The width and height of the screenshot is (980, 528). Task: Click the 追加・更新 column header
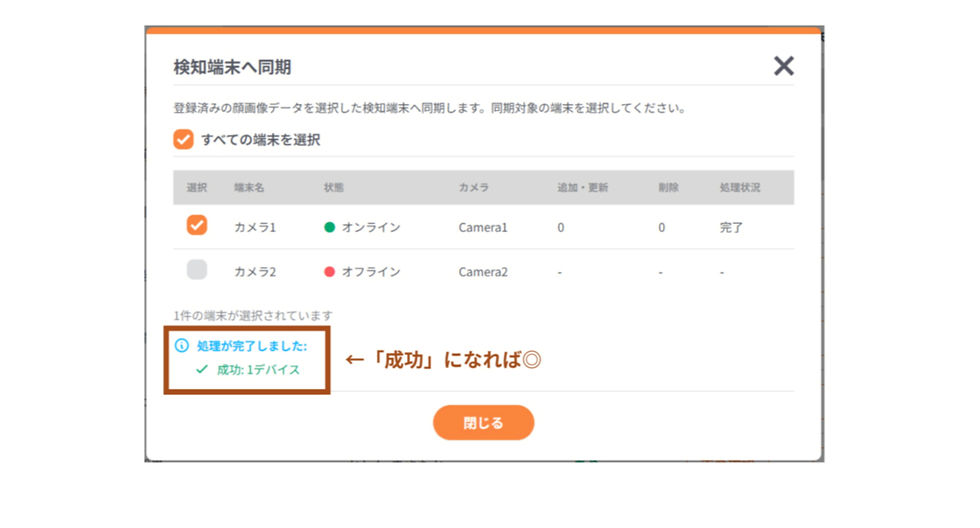point(582,187)
